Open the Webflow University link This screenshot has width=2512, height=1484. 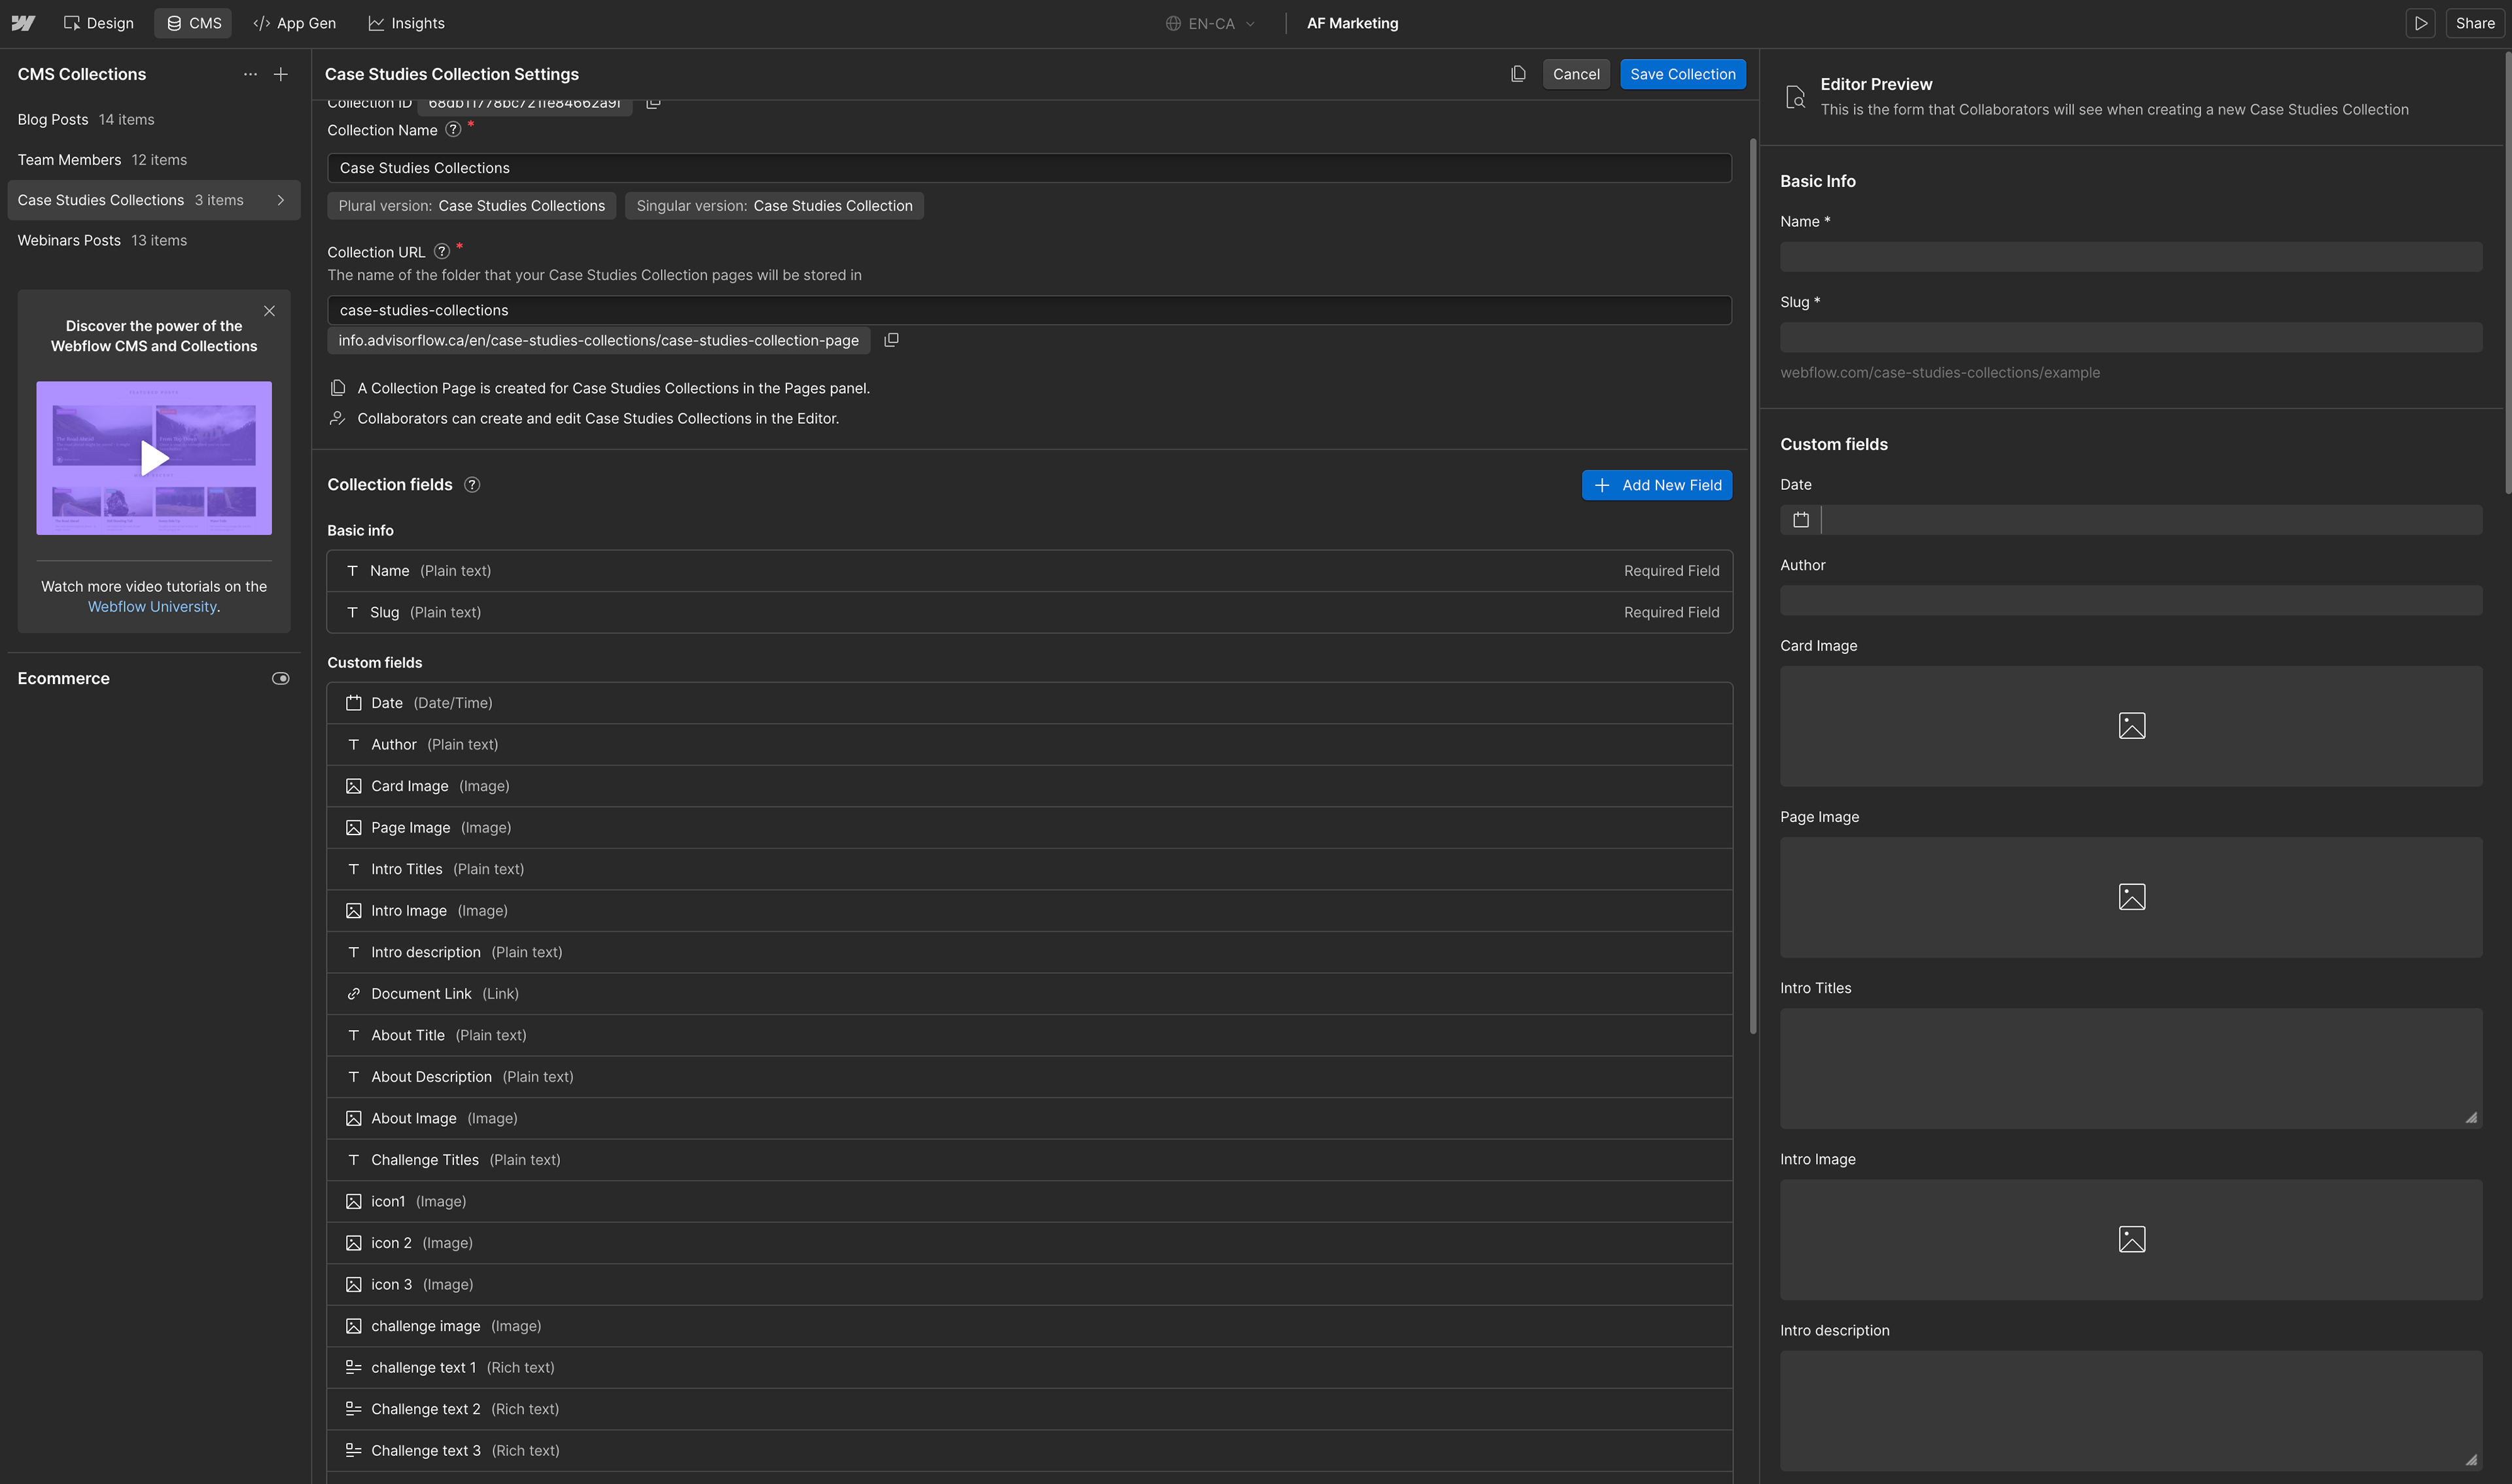point(151,606)
